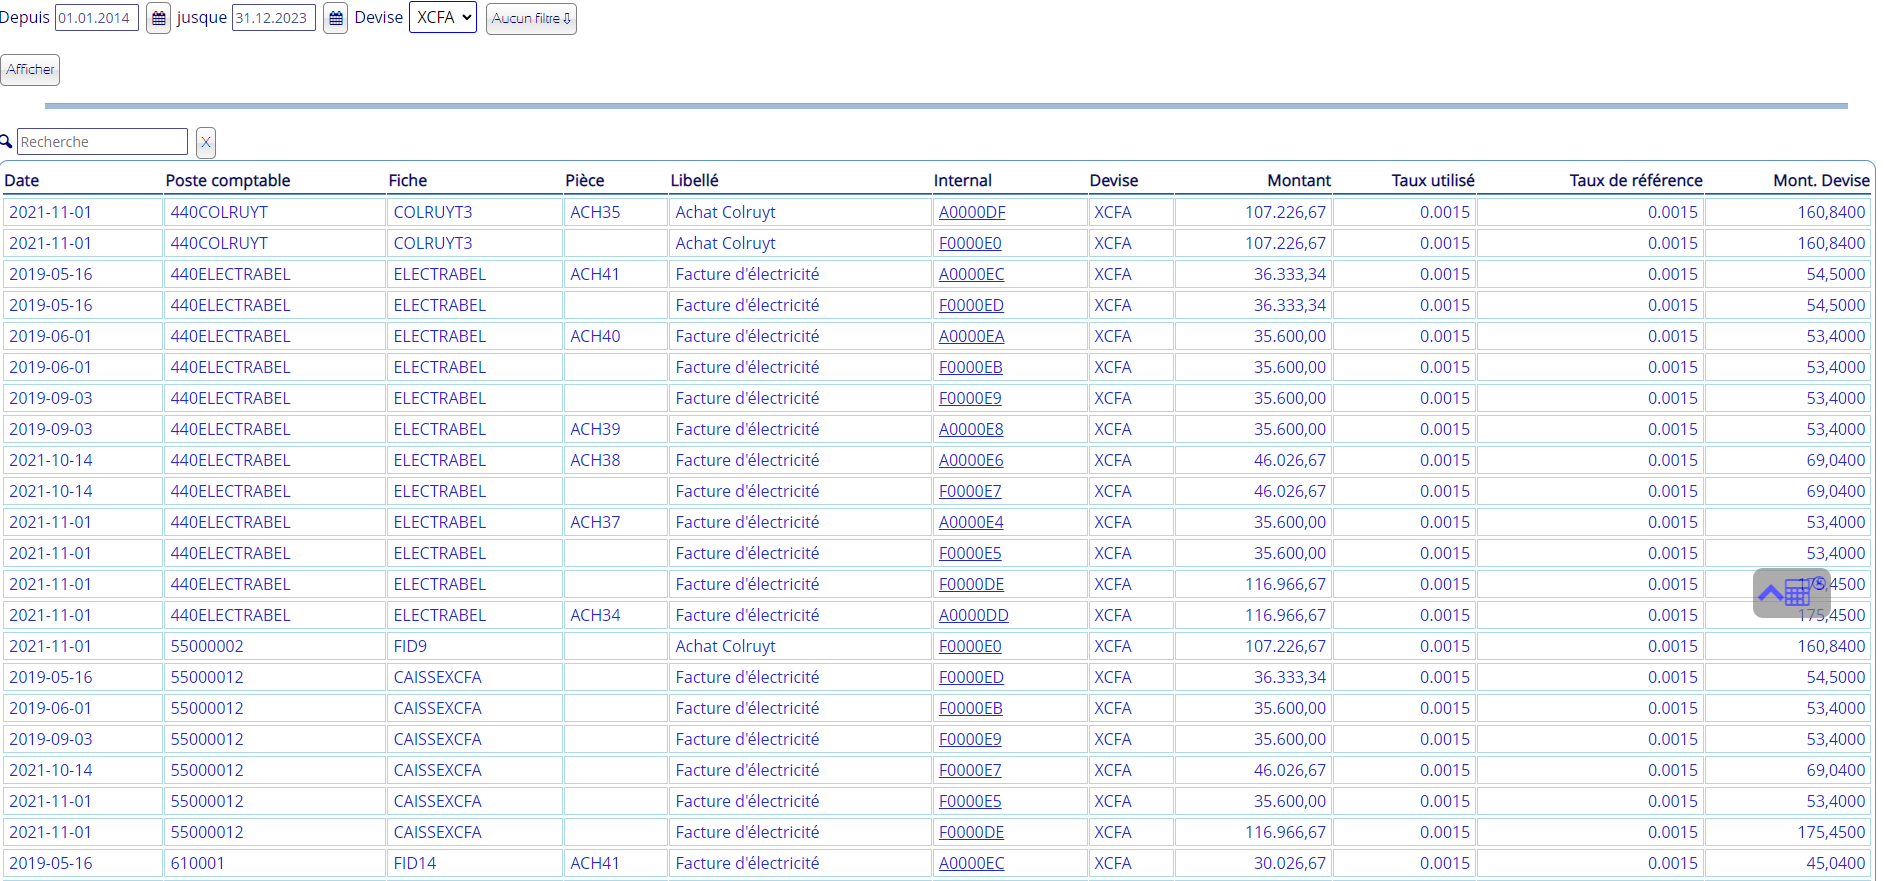Open the calendar picker for the Depuis date
This screenshot has width=1884, height=881.
pos(158,18)
